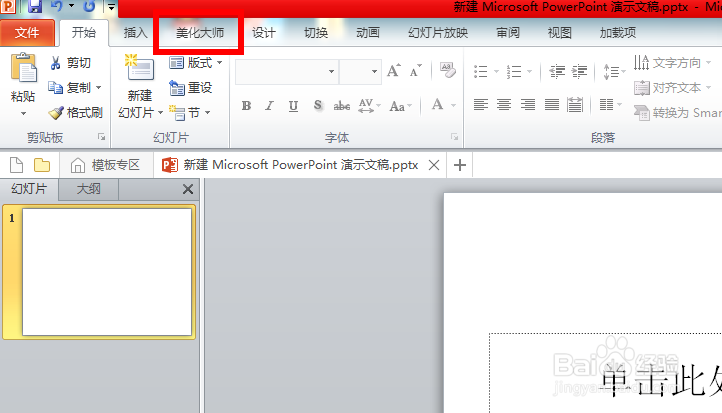This screenshot has height=413, width=722.
Task: Click the Paste clipboard icon
Action: click(23, 68)
